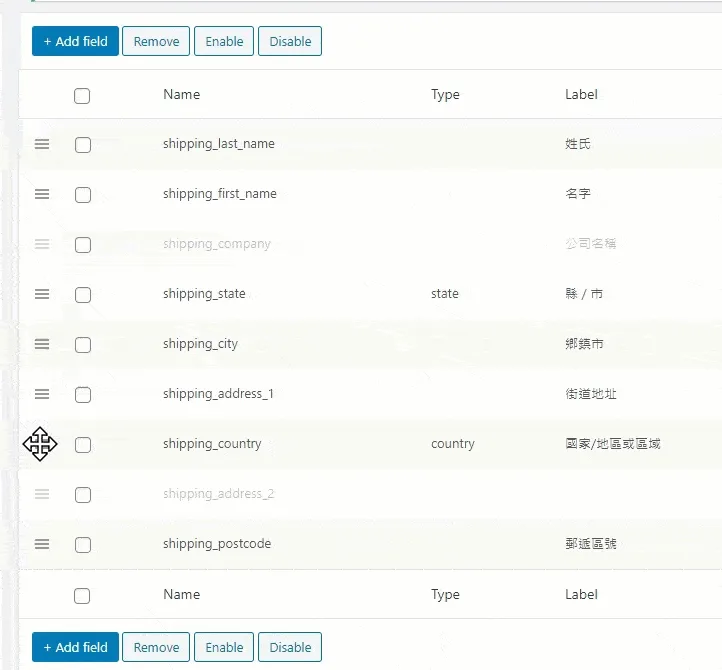Image resolution: width=722 pixels, height=670 pixels.
Task: Click the top Remove button
Action: (x=156, y=41)
